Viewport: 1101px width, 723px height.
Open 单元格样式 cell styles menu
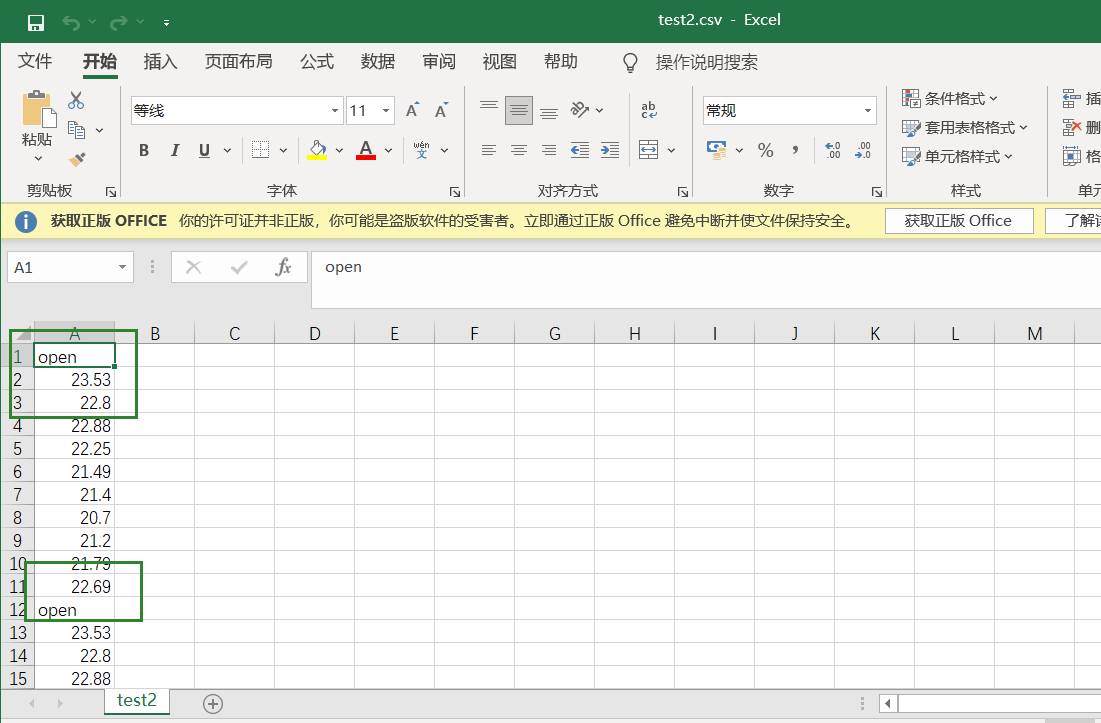click(958, 157)
